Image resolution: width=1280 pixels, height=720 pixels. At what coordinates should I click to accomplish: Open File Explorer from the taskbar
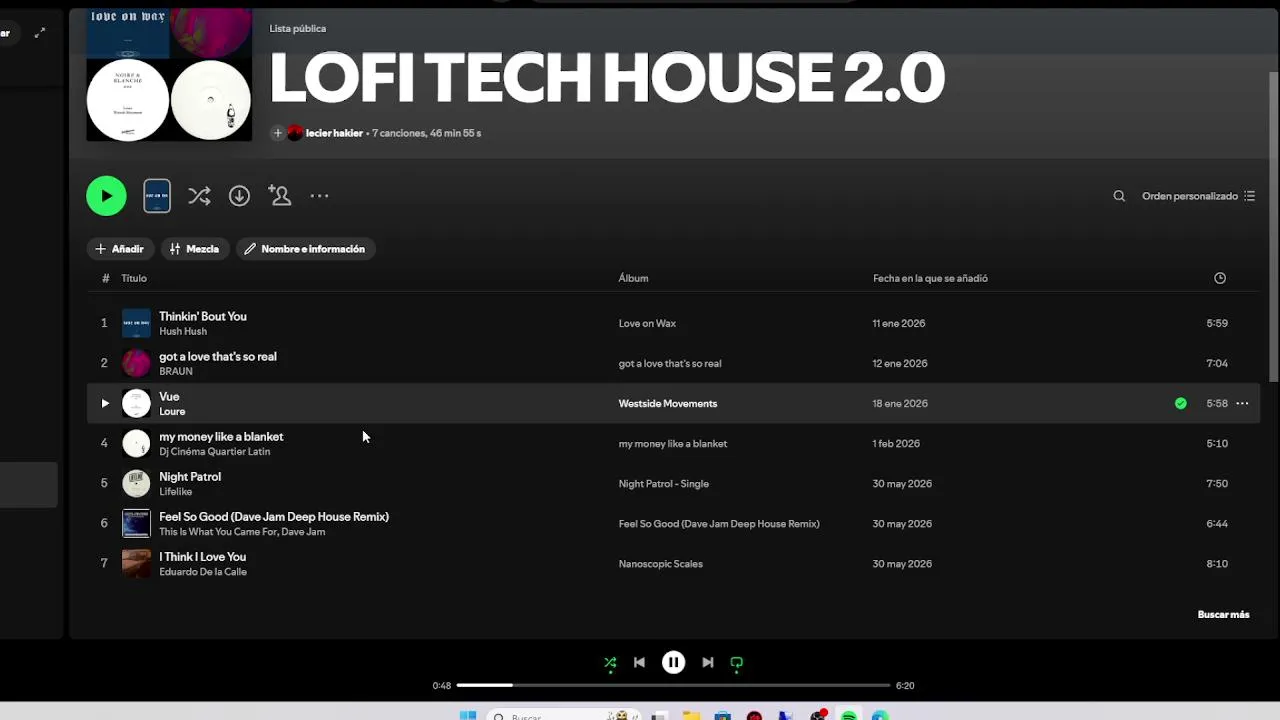pos(691,716)
